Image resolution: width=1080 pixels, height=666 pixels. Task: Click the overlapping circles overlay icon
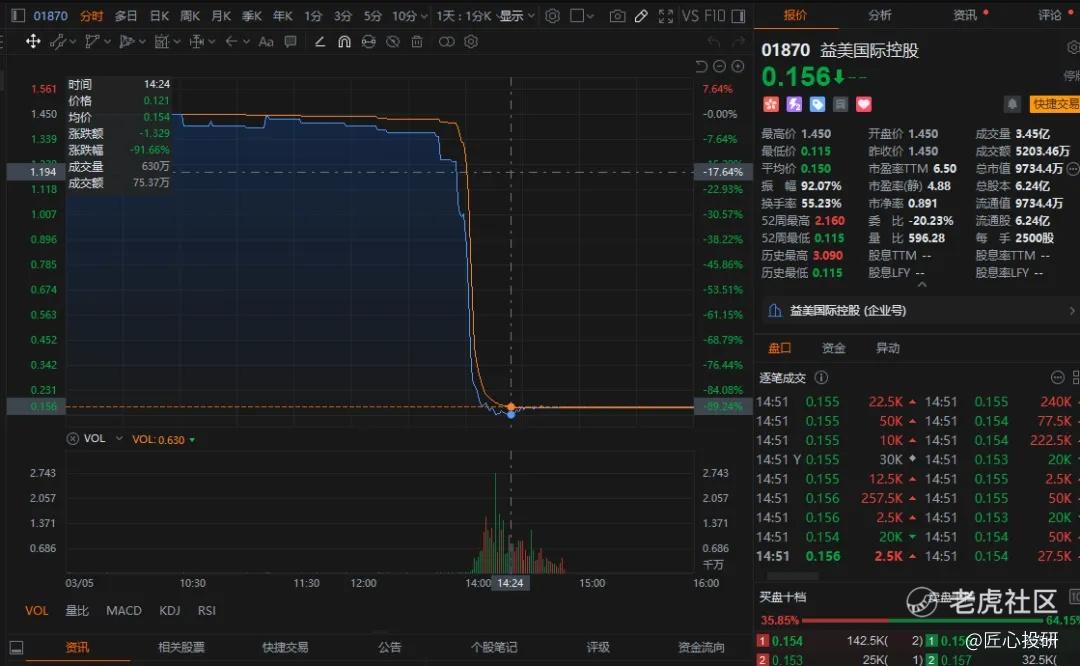point(446,41)
